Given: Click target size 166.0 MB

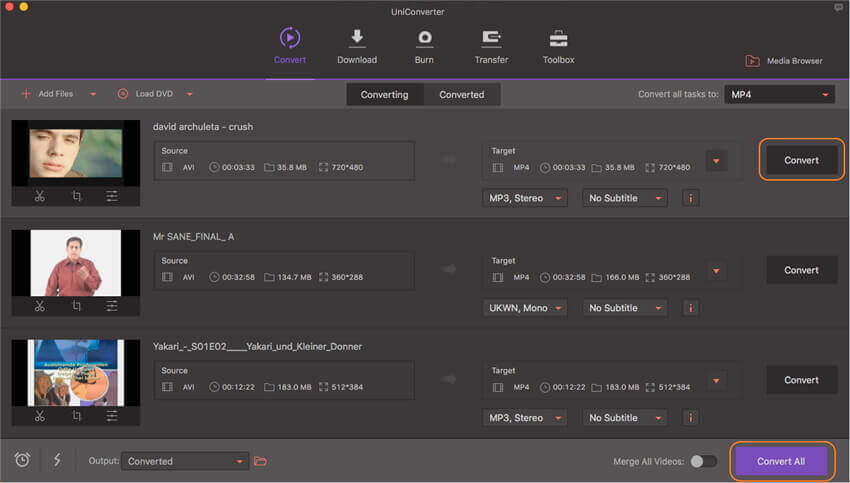Looking at the screenshot, I should (x=622, y=277).
